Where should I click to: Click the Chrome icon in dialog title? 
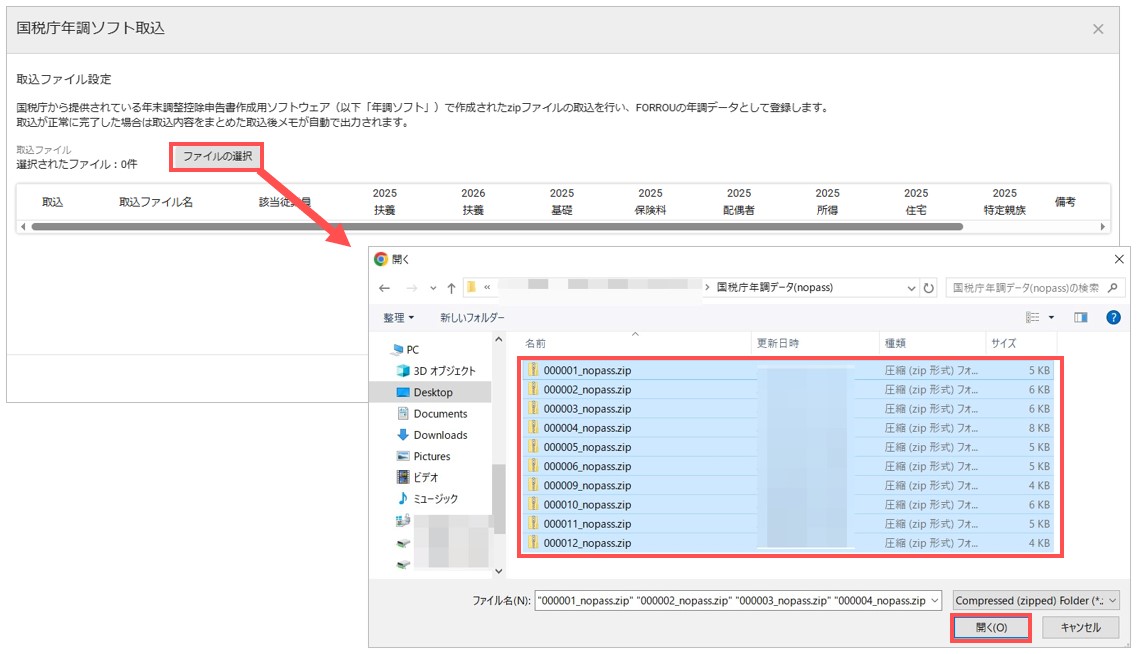coord(381,259)
